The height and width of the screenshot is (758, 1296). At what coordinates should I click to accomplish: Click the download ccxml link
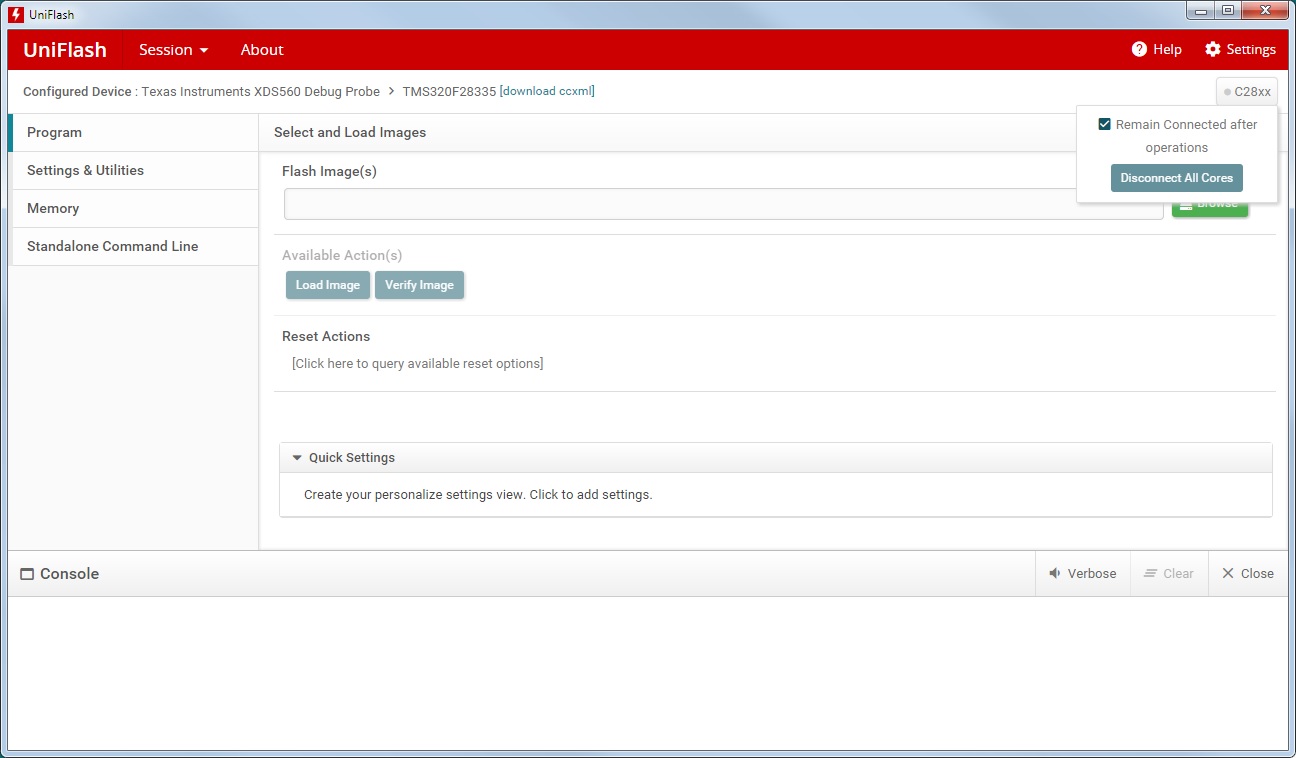point(547,91)
